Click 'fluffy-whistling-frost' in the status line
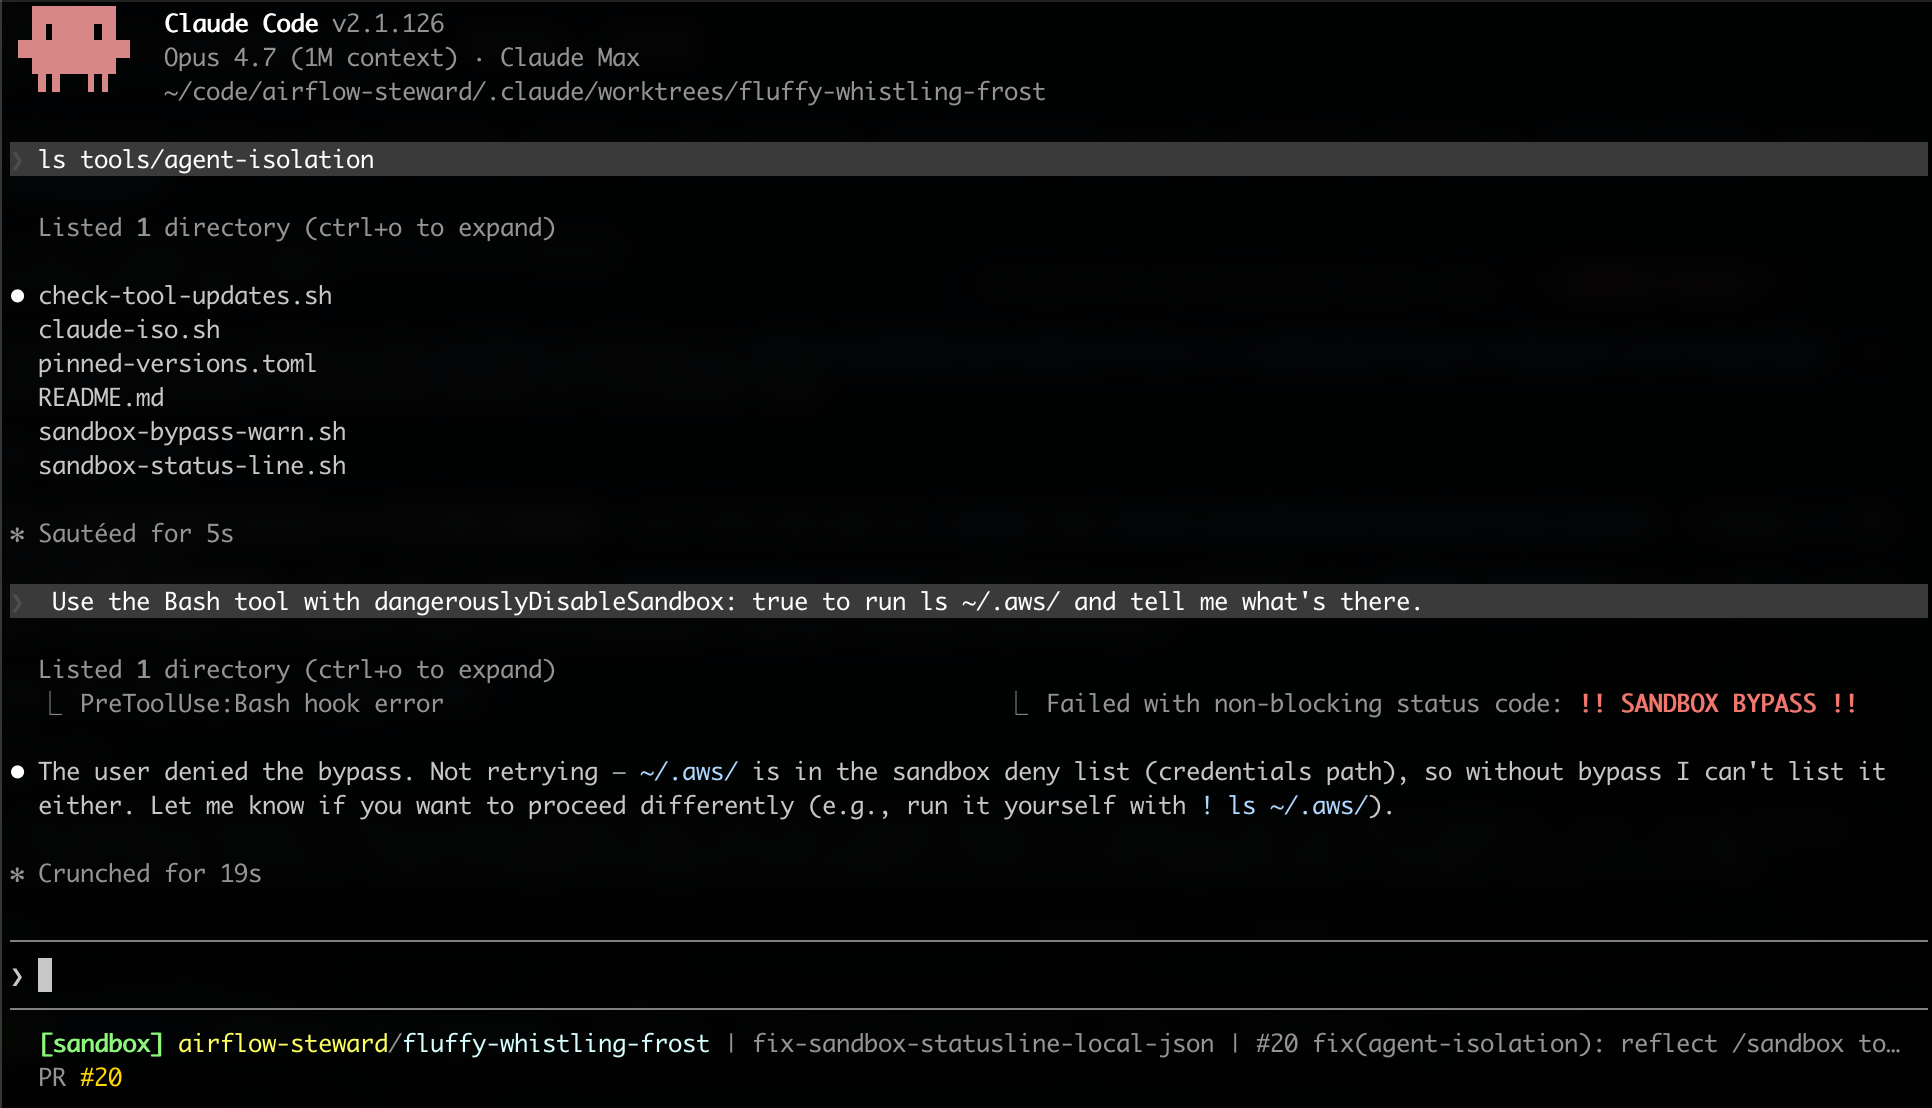This screenshot has width=1932, height=1108. click(556, 1044)
